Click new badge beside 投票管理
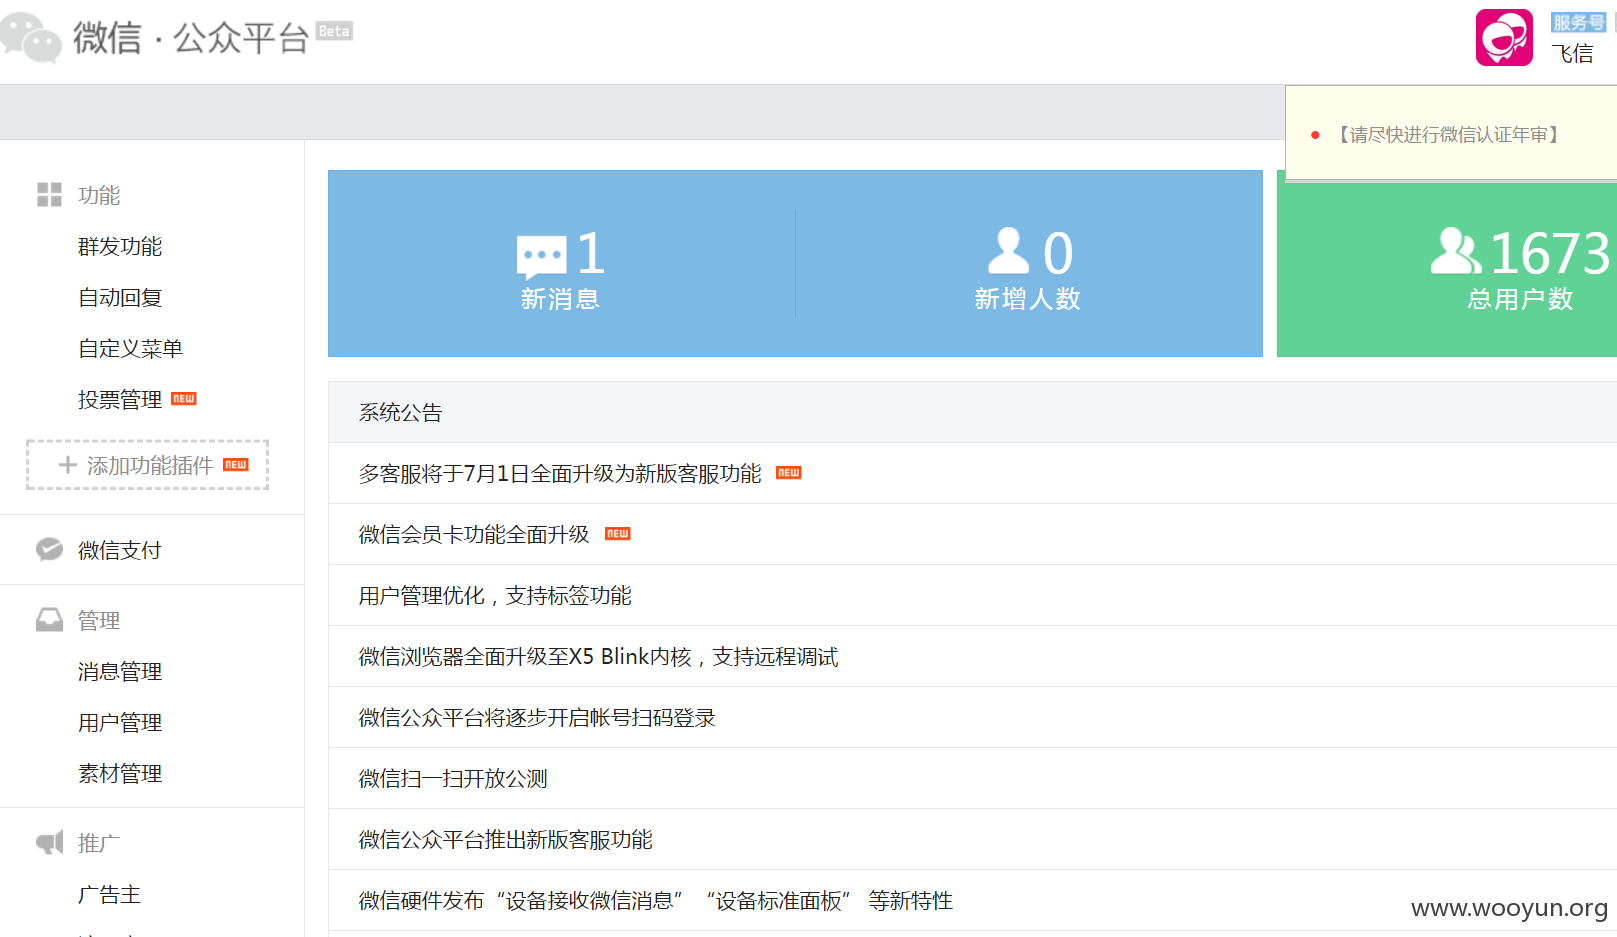The height and width of the screenshot is (937, 1617). pyautogui.click(x=184, y=399)
